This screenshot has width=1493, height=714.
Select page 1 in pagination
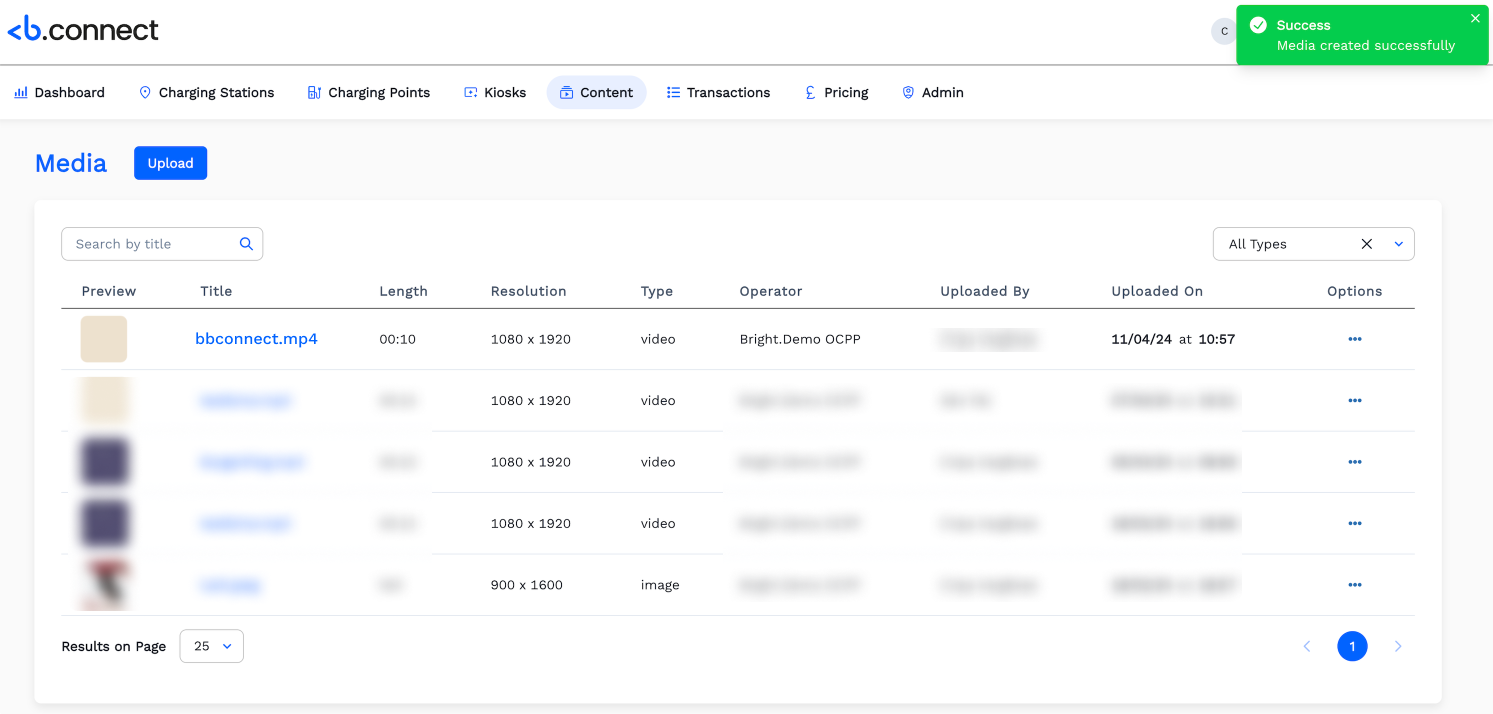1351,646
